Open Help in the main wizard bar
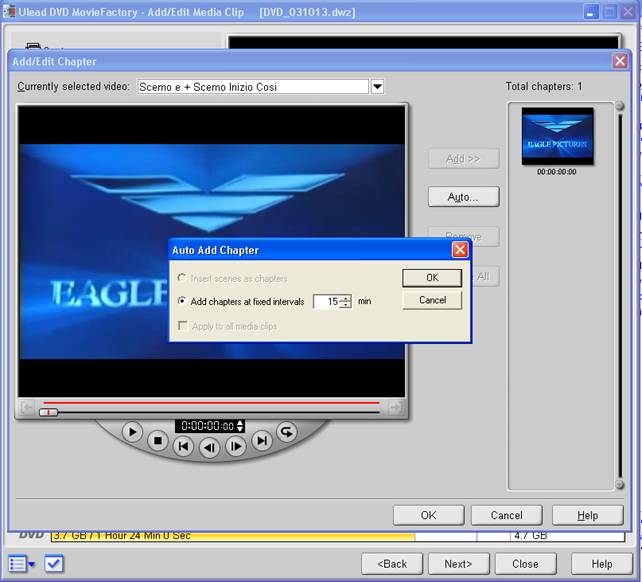The height and width of the screenshot is (582, 642). [x=601, y=564]
